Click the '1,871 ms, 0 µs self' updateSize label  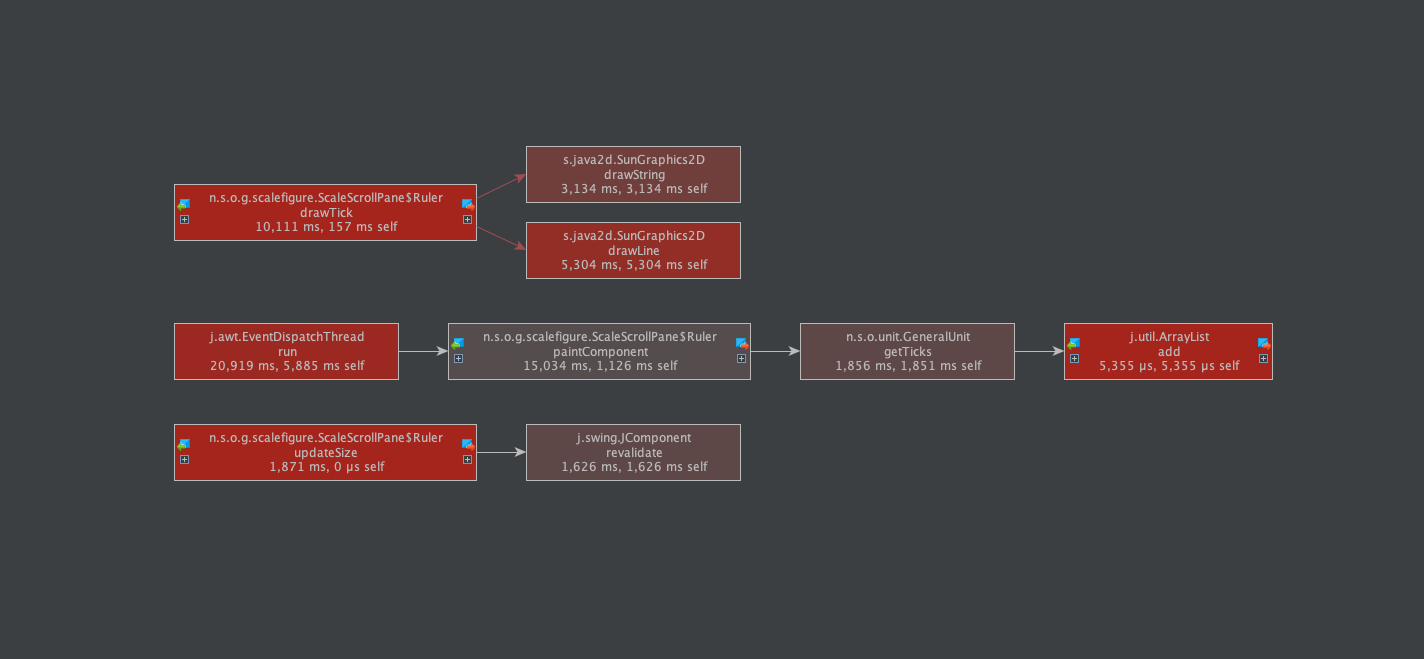(x=326, y=467)
